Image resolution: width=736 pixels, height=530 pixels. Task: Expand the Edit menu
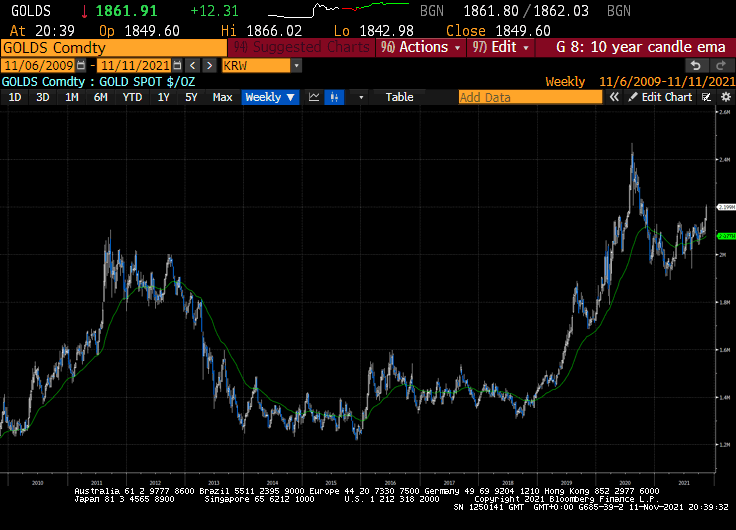coord(500,47)
